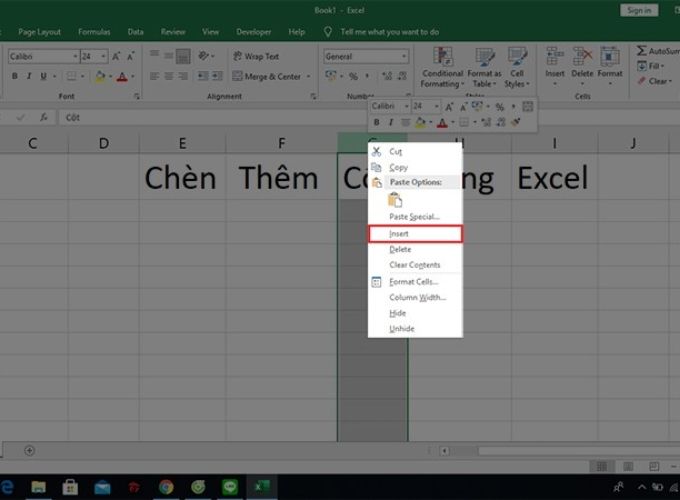Go to the Data ribbon tab
The height and width of the screenshot is (500, 680).
pos(135,32)
